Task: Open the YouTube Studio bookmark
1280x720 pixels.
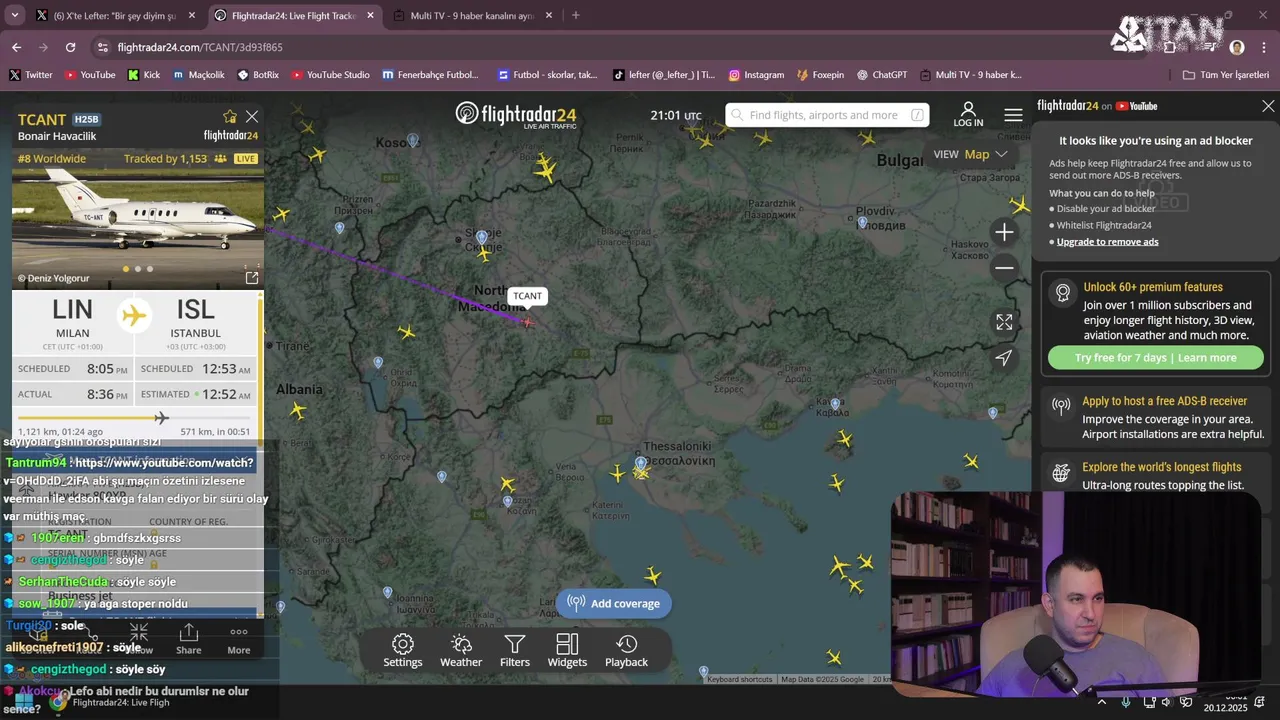Action: (x=330, y=75)
